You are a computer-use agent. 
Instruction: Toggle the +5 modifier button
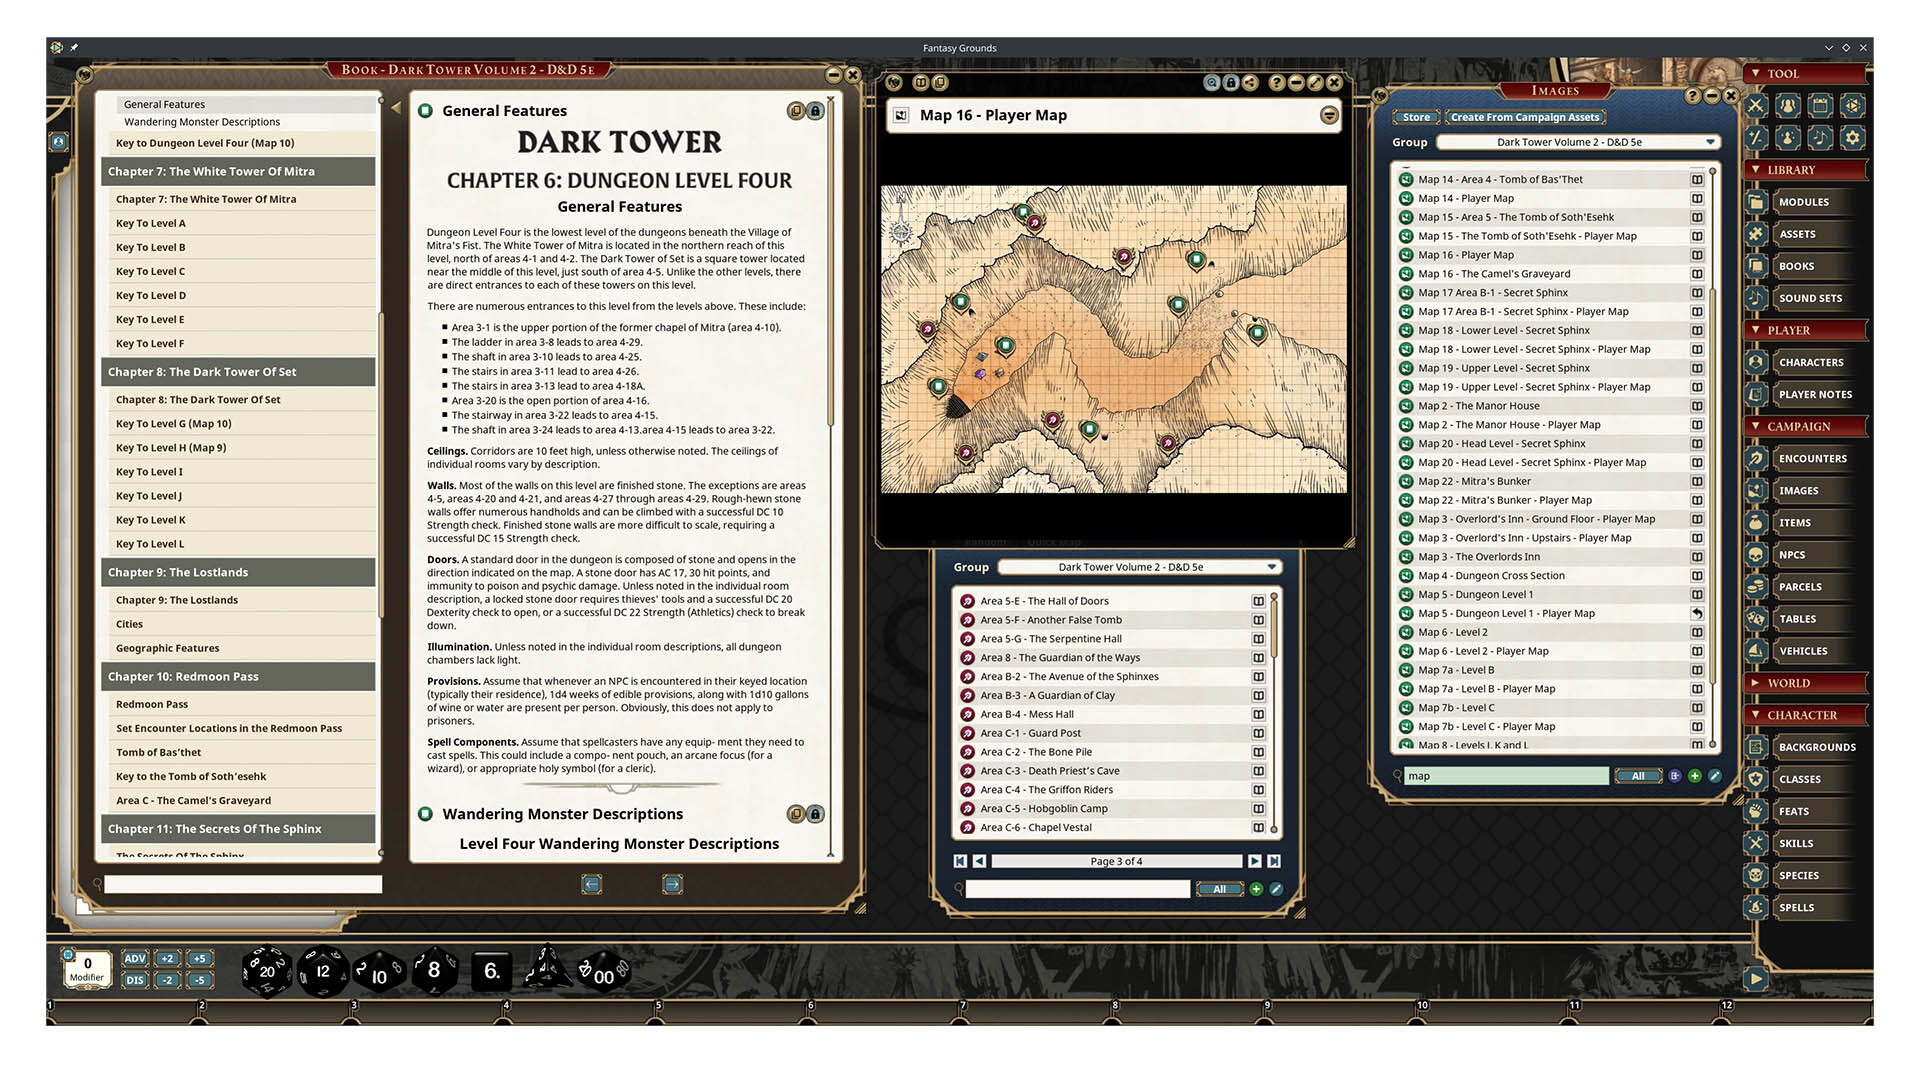[x=199, y=958]
